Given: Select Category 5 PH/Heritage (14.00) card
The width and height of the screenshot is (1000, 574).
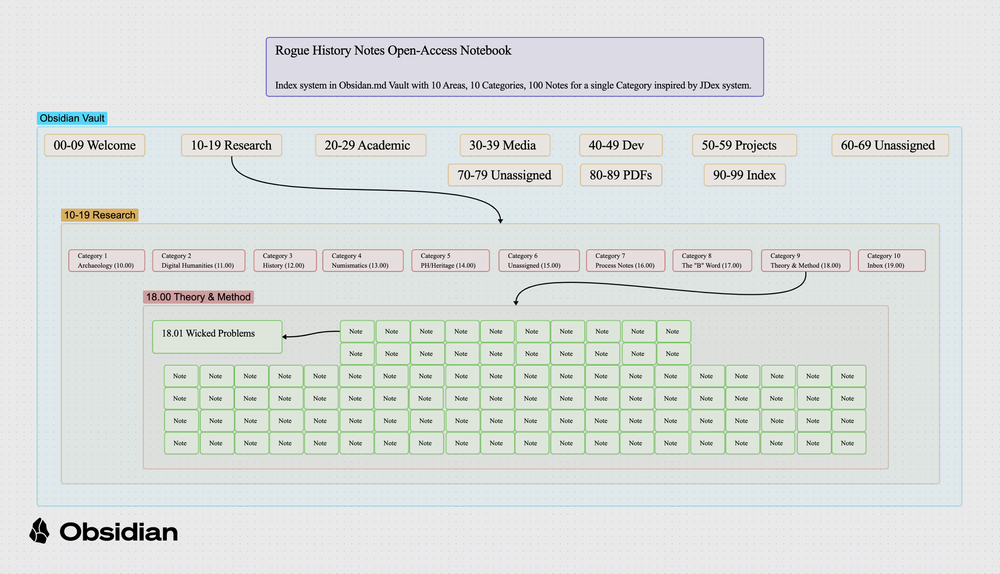Looking at the screenshot, I should pos(450,260).
